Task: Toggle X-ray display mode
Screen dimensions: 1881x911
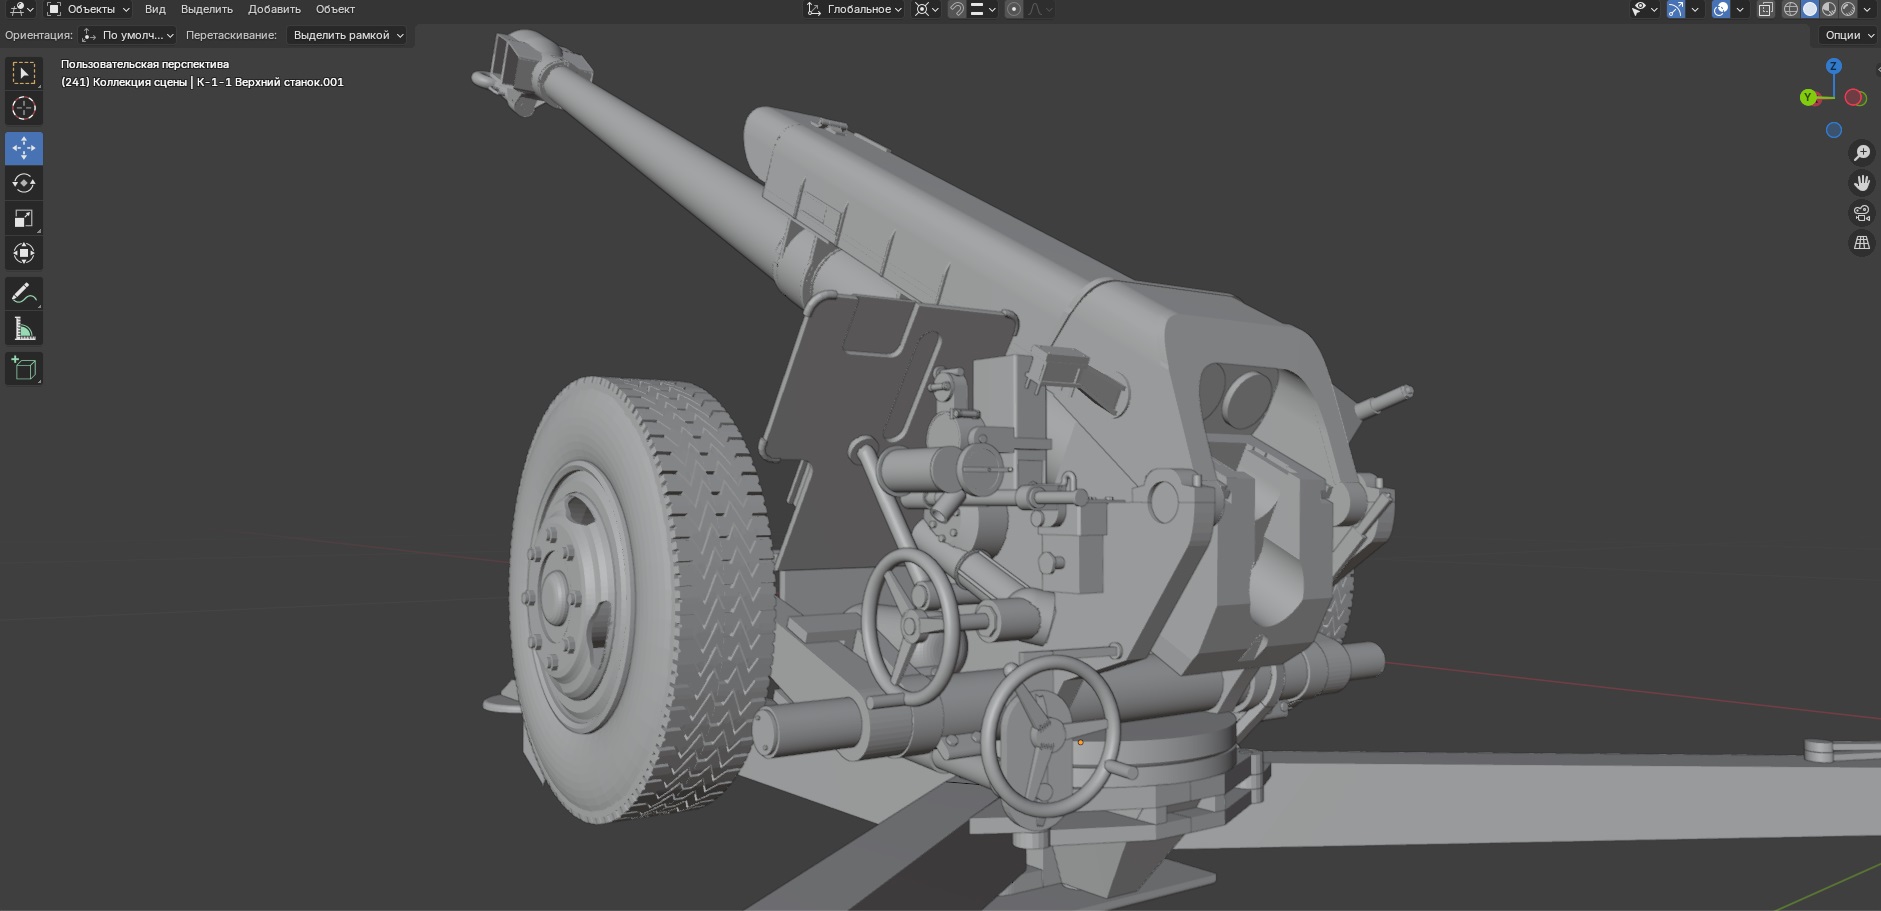Action: coord(1766,9)
